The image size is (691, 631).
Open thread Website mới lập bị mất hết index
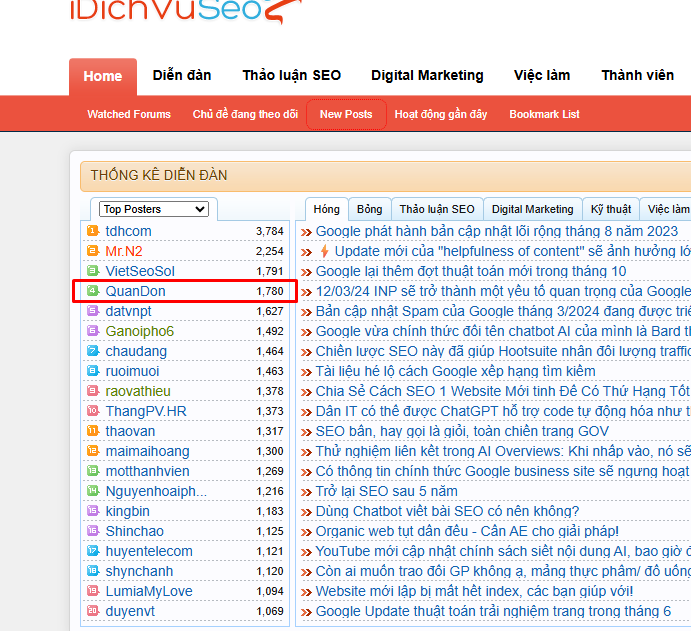(x=474, y=591)
